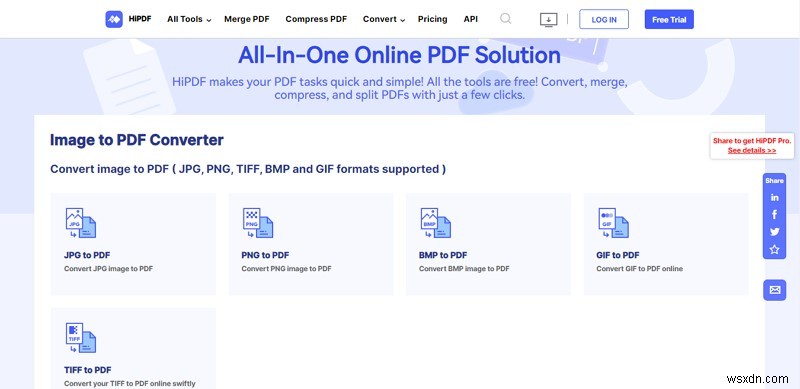Share on Facebook via sidebar icon

(x=774, y=214)
